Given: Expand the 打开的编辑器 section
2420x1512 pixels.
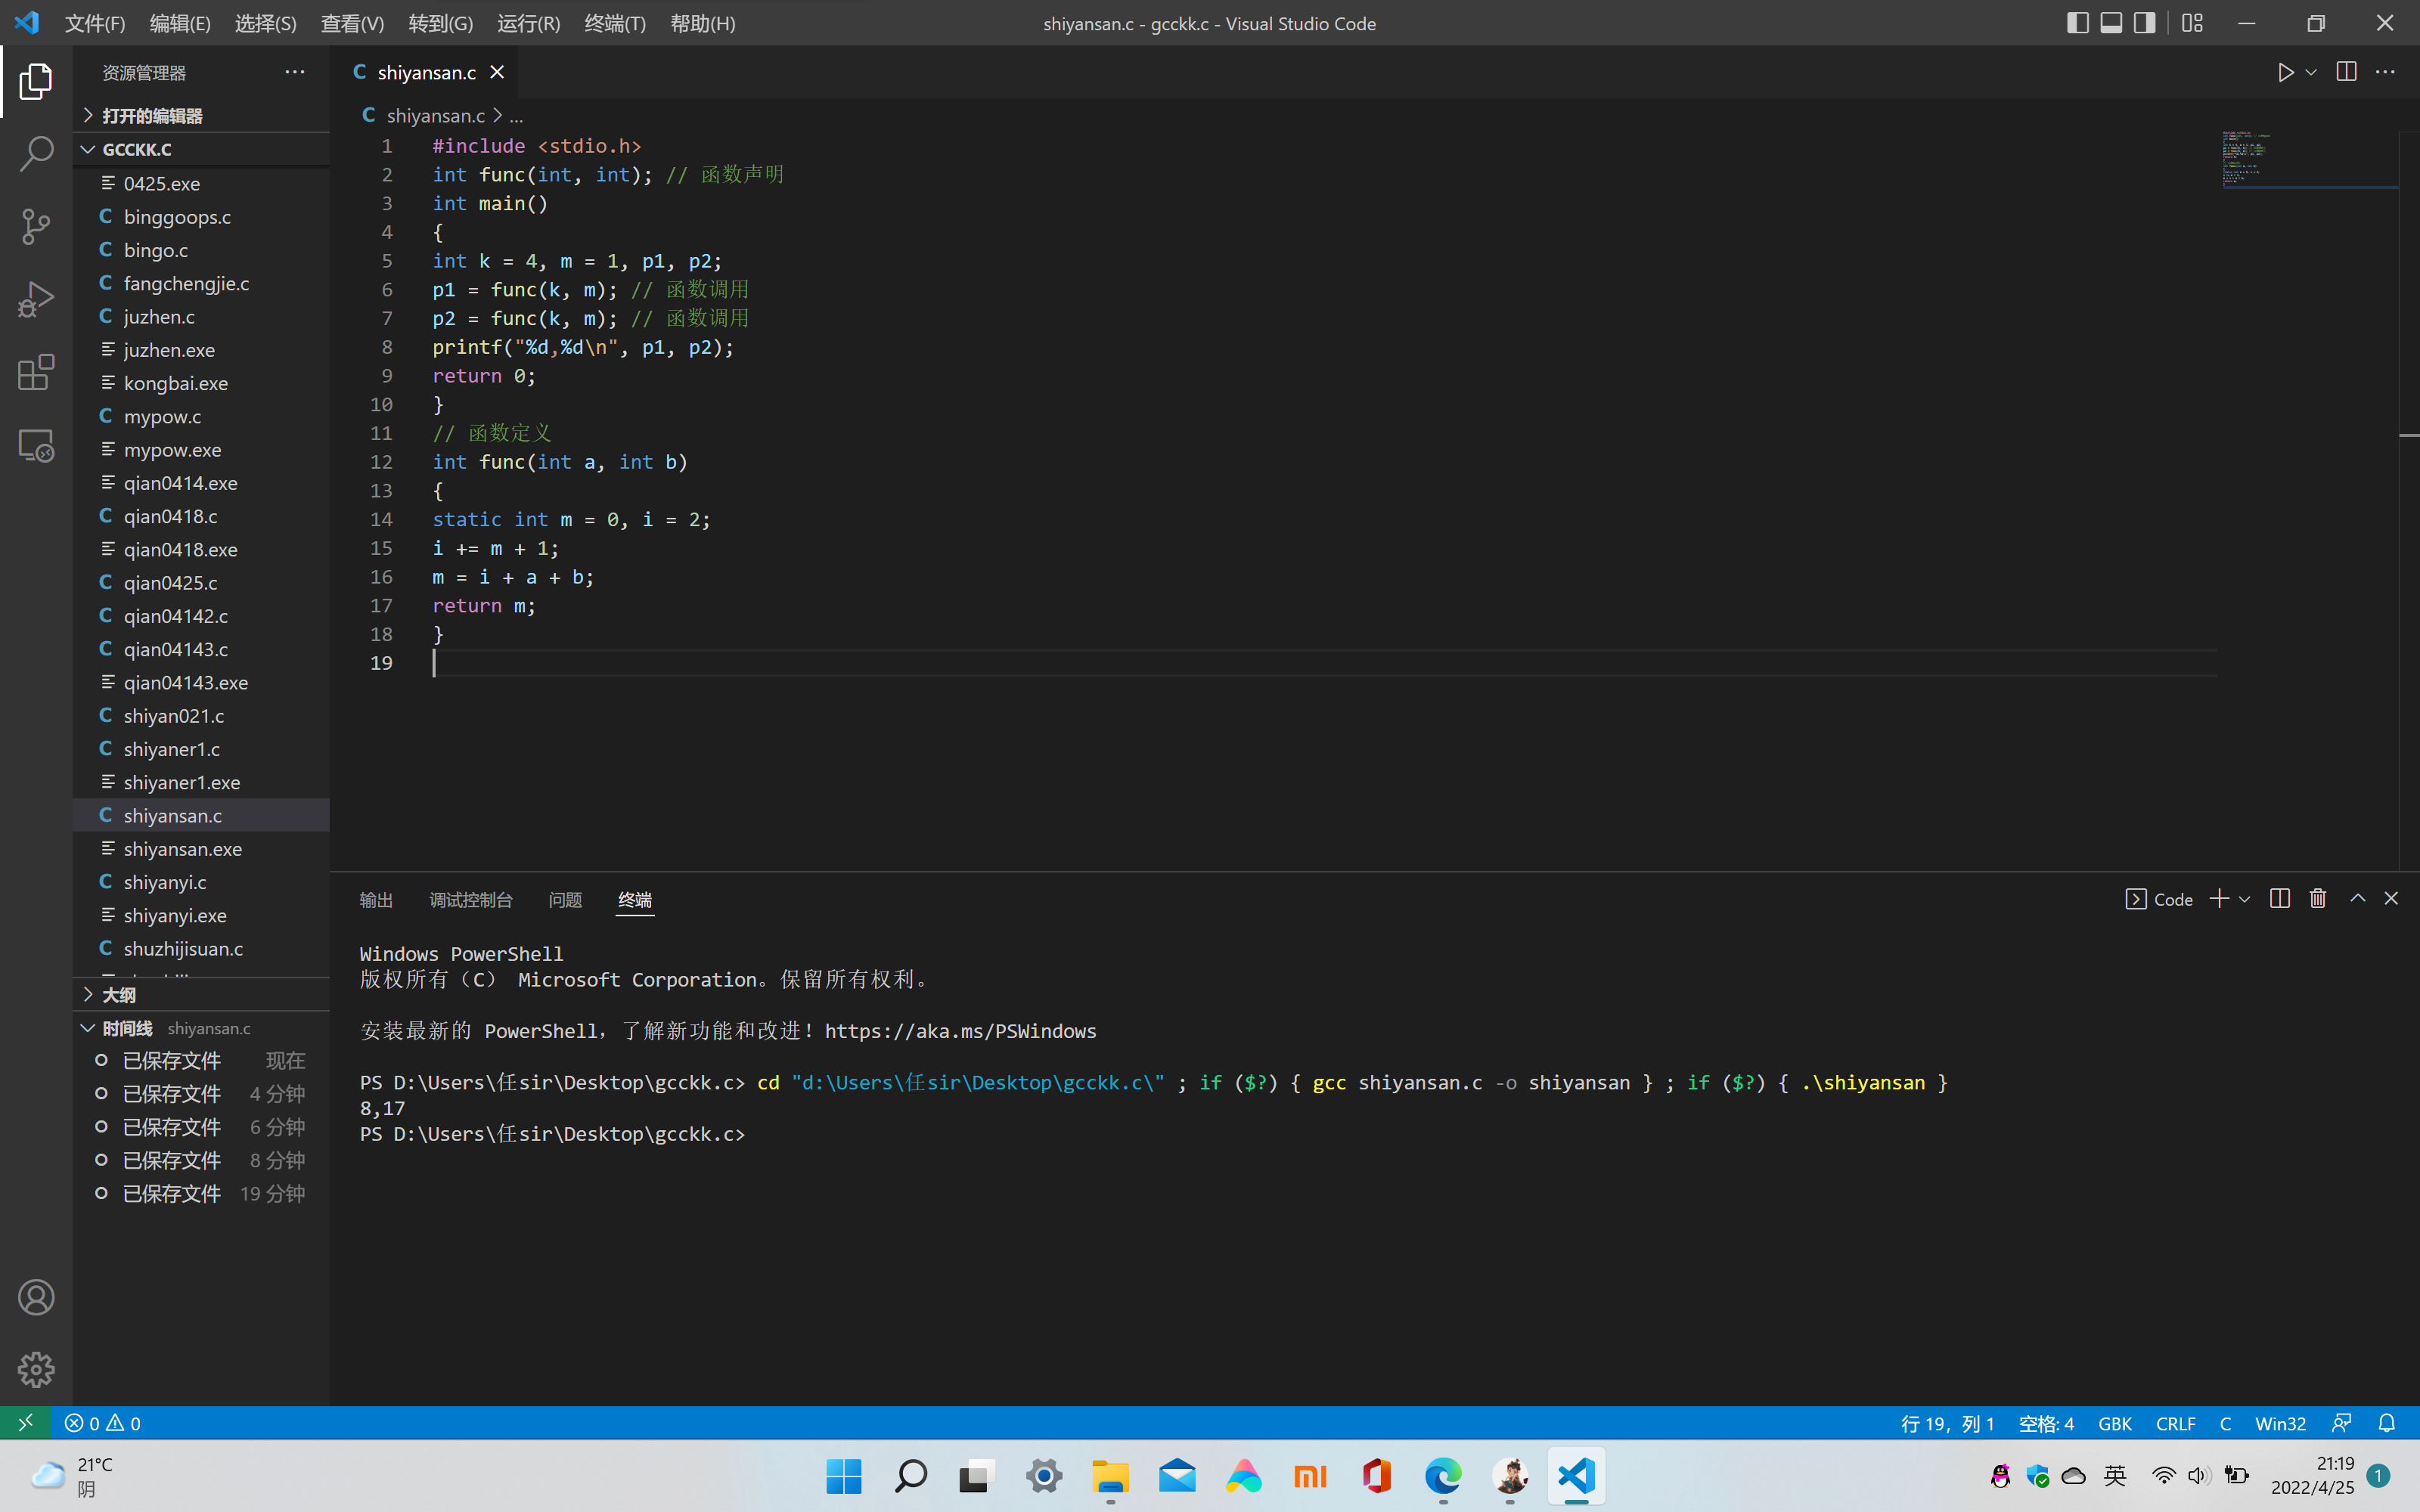Looking at the screenshot, I should 201,116.
